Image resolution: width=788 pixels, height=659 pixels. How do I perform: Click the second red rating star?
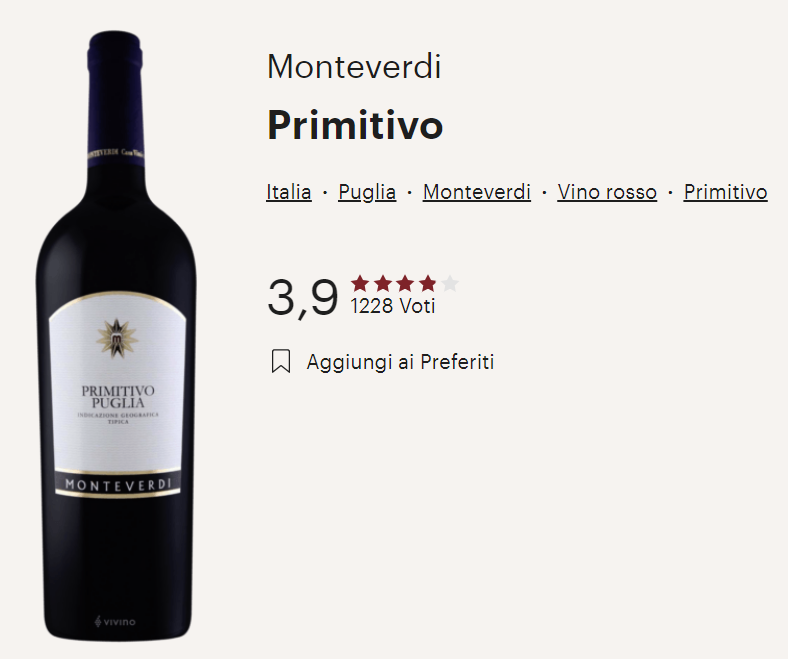[x=382, y=284]
